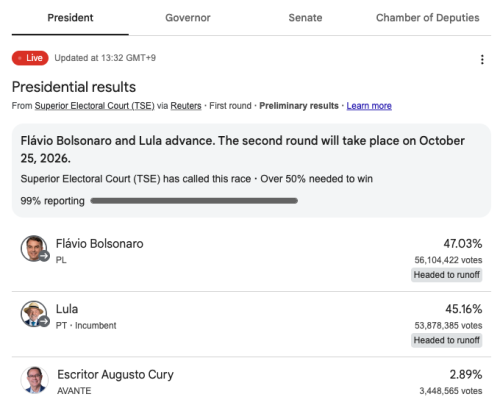Click Bolsonaro's Headed to runoff badge
This screenshot has height=408, width=500.
point(447,275)
